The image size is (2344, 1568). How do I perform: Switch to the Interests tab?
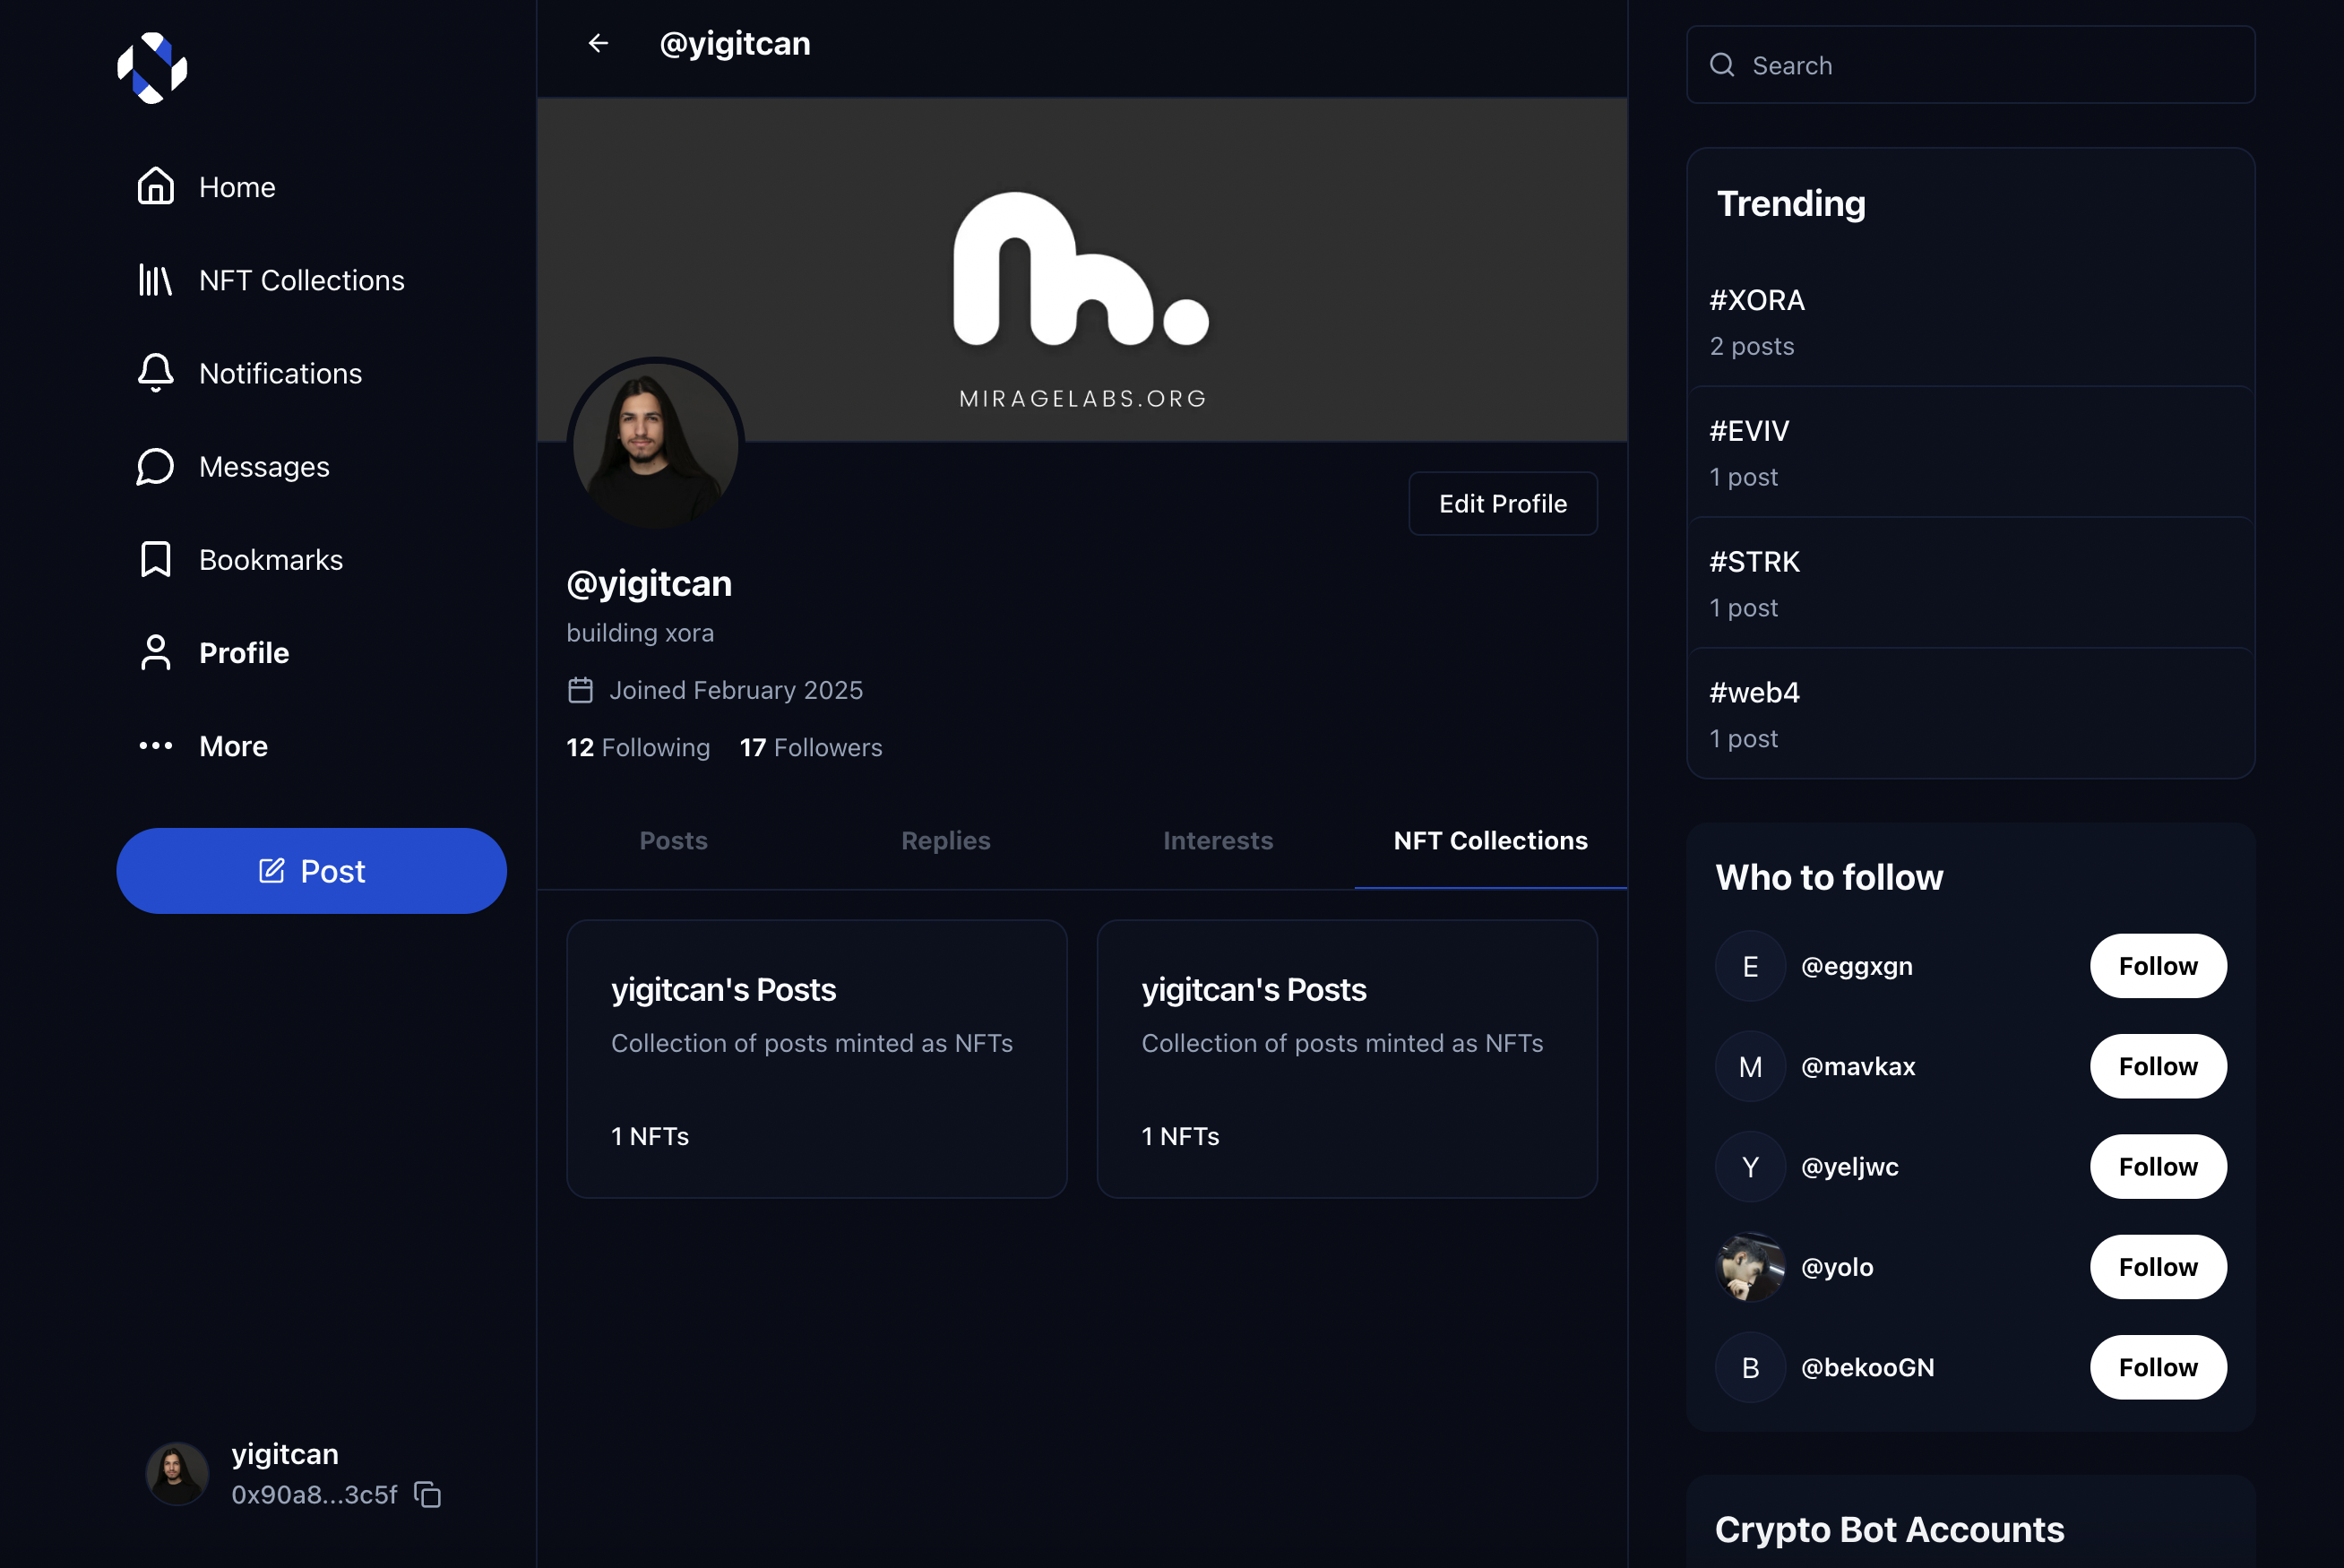click(x=1218, y=841)
